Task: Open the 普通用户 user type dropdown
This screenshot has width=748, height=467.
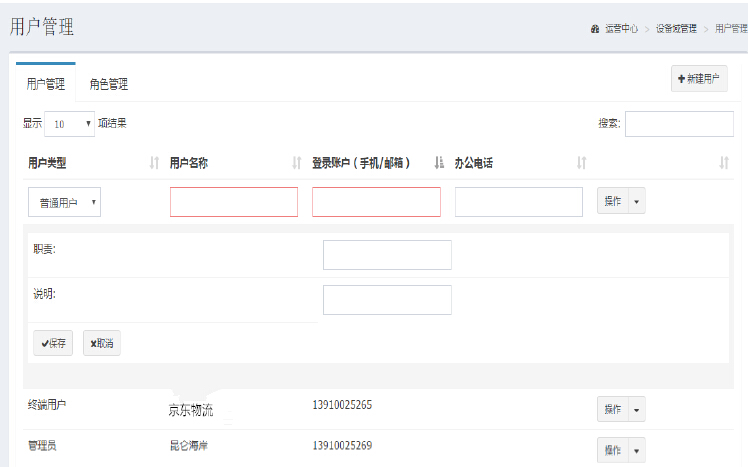Action: (x=65, y=202)
